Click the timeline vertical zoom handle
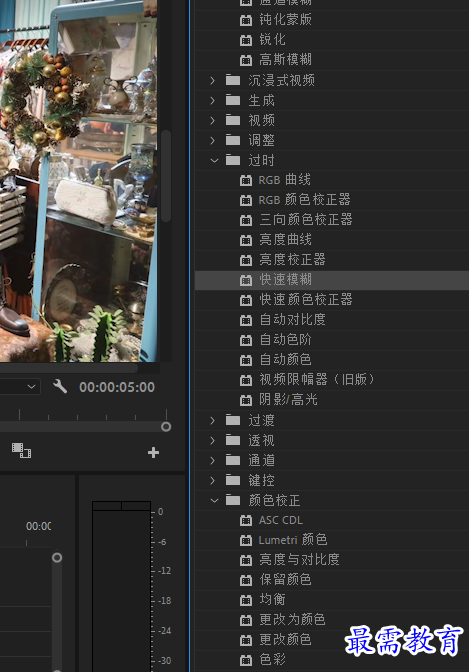 (57, 558)
